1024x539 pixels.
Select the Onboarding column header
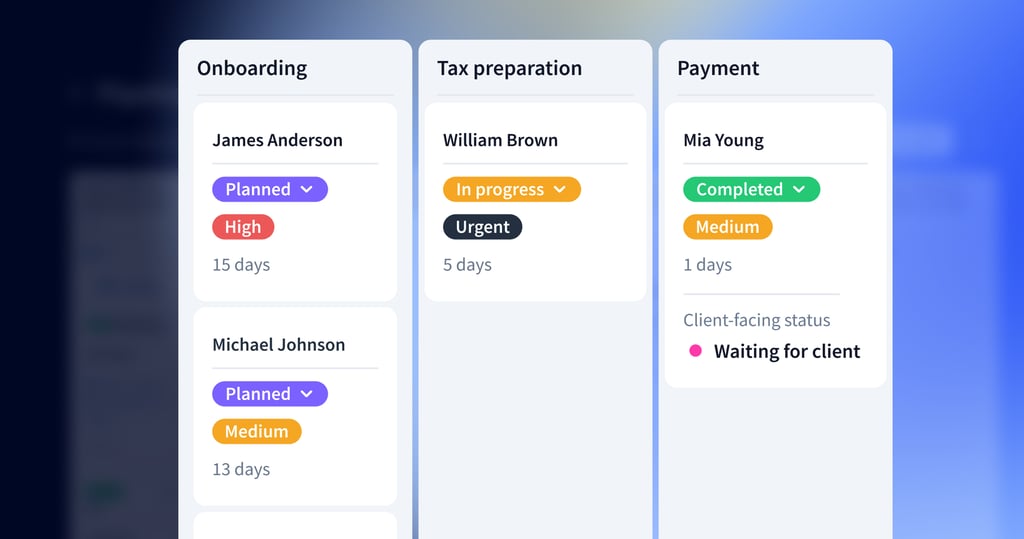tap(252, 69)
